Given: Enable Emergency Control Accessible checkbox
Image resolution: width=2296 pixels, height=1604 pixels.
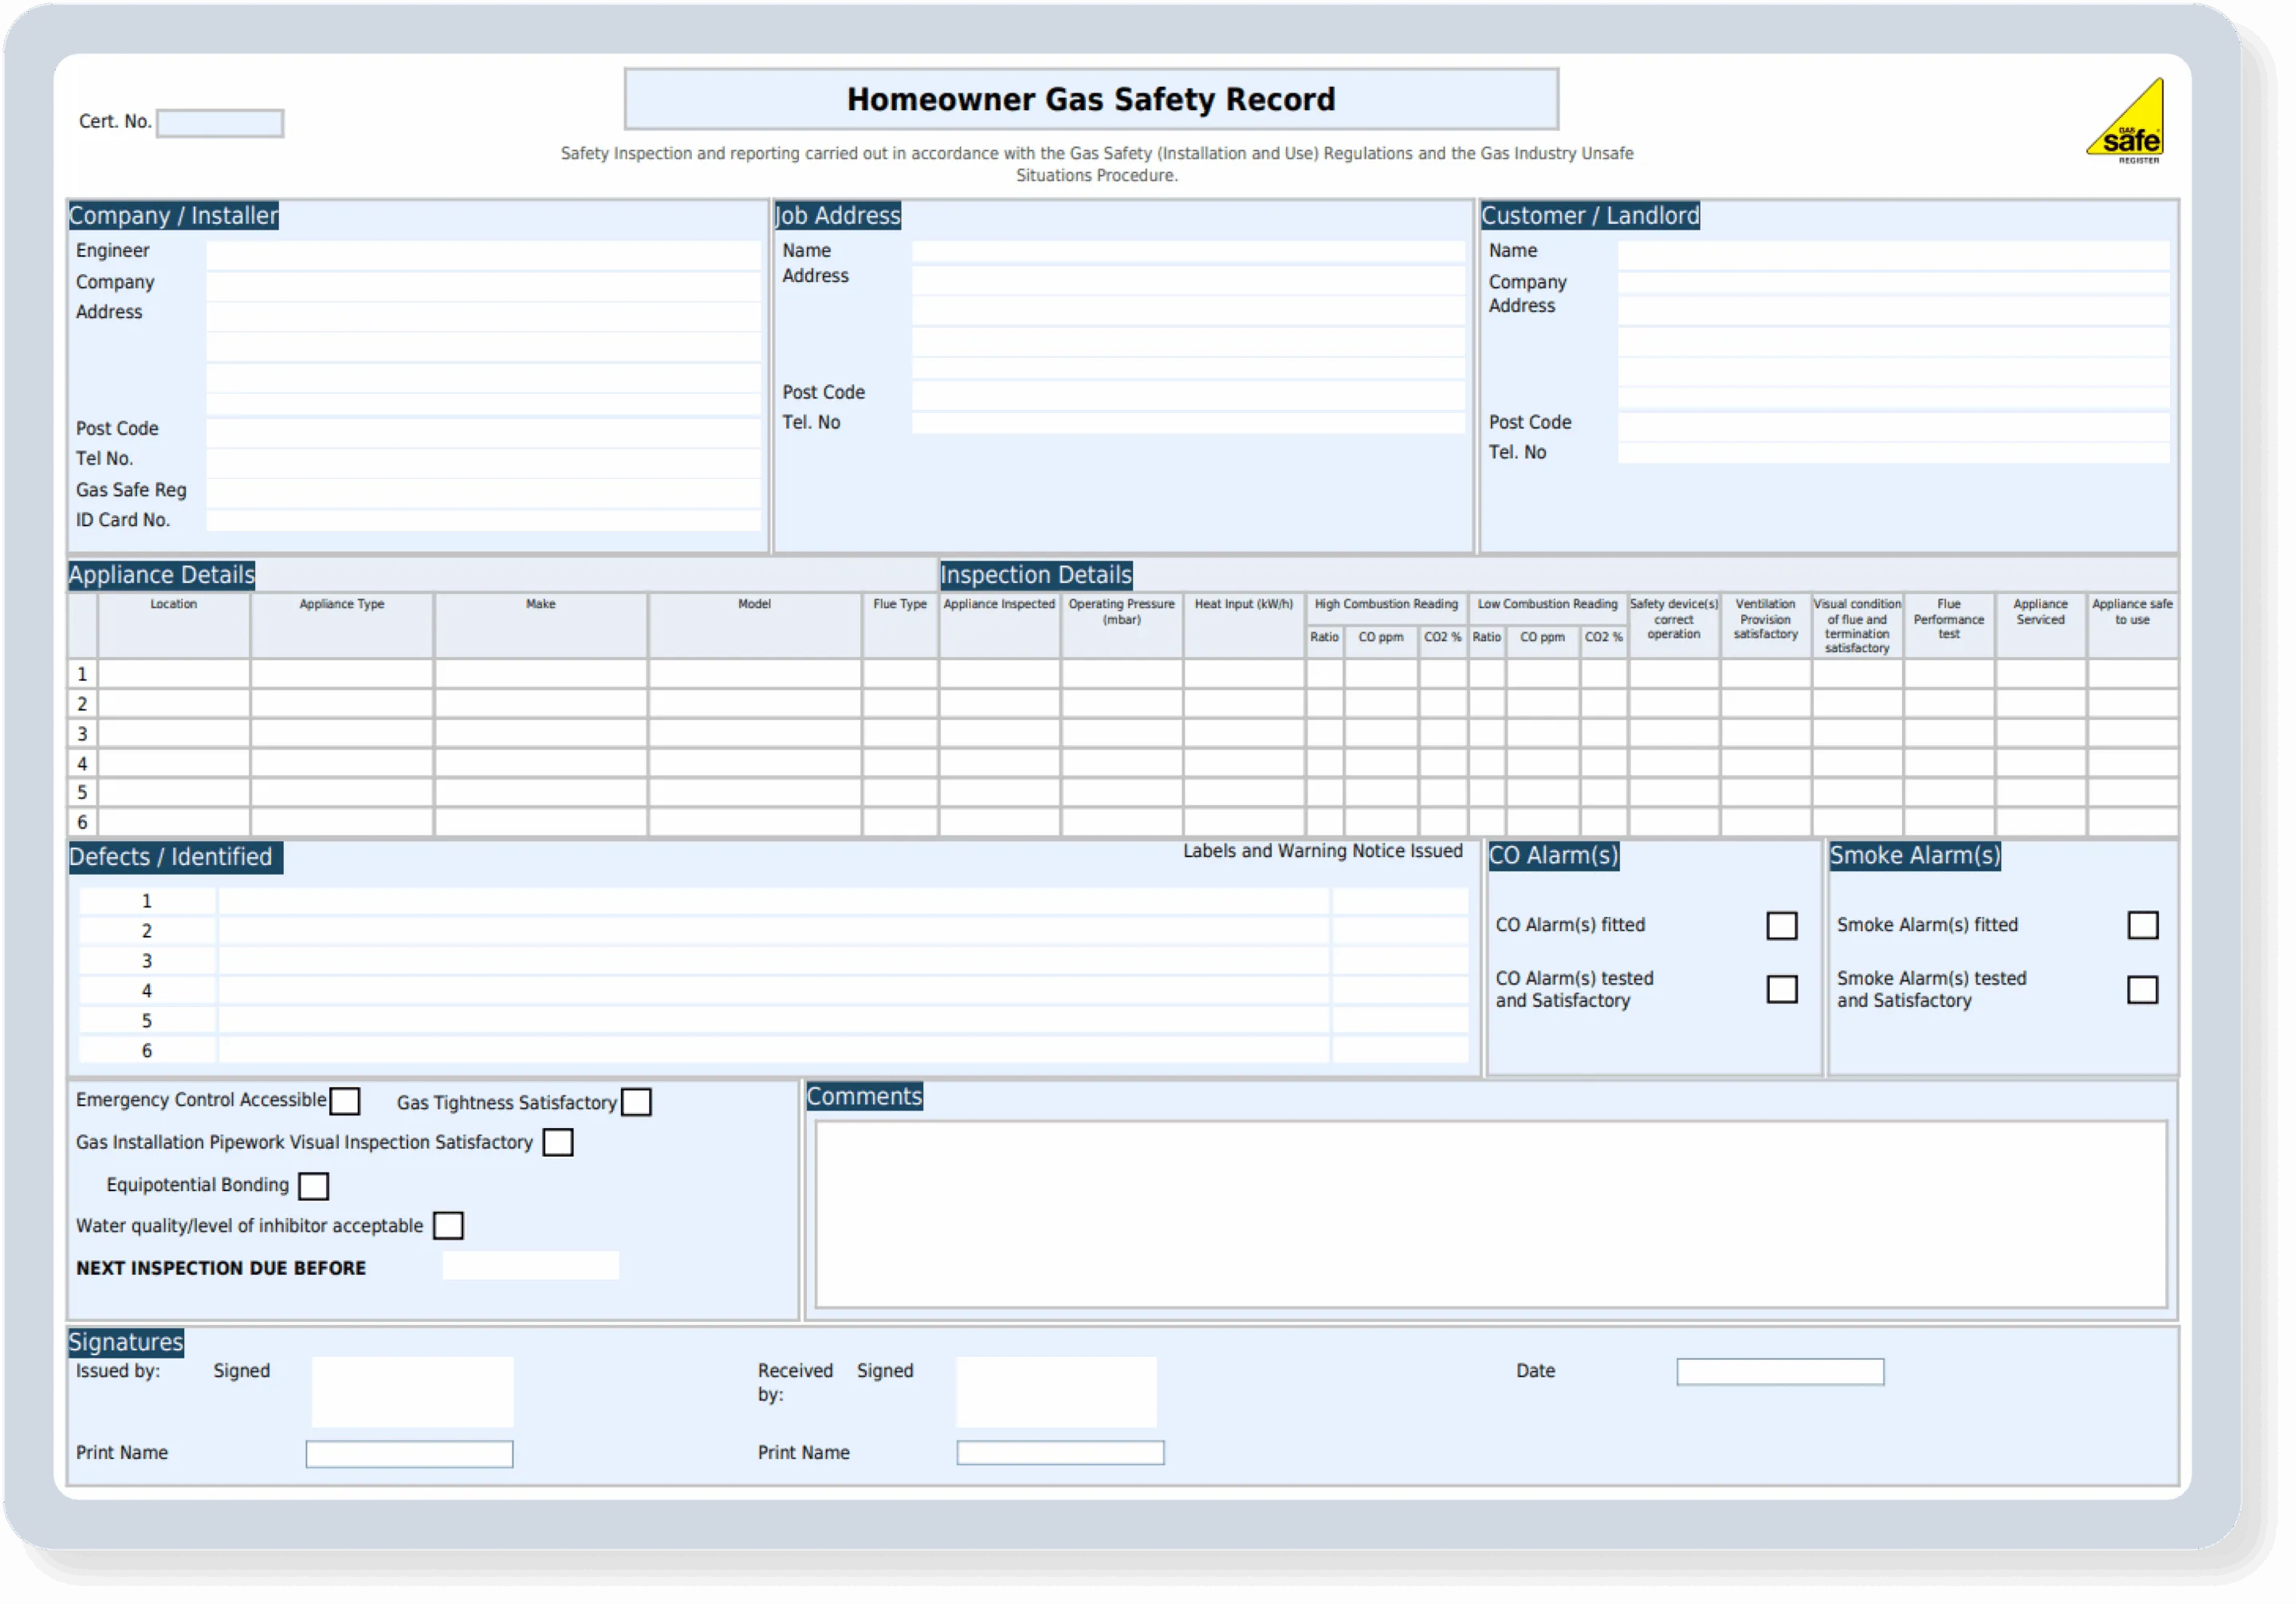Looking at the screenshot, I should (x=345, y=1101).
